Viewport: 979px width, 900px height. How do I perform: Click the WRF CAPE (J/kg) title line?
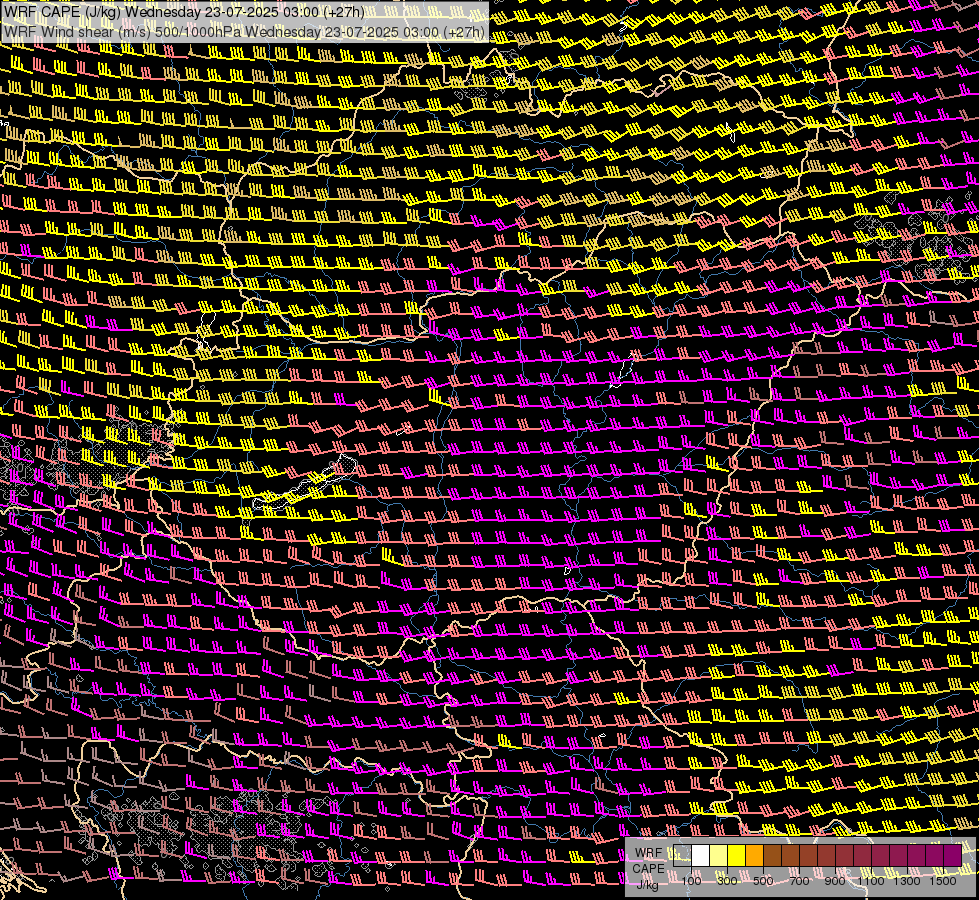pos(185,12)
